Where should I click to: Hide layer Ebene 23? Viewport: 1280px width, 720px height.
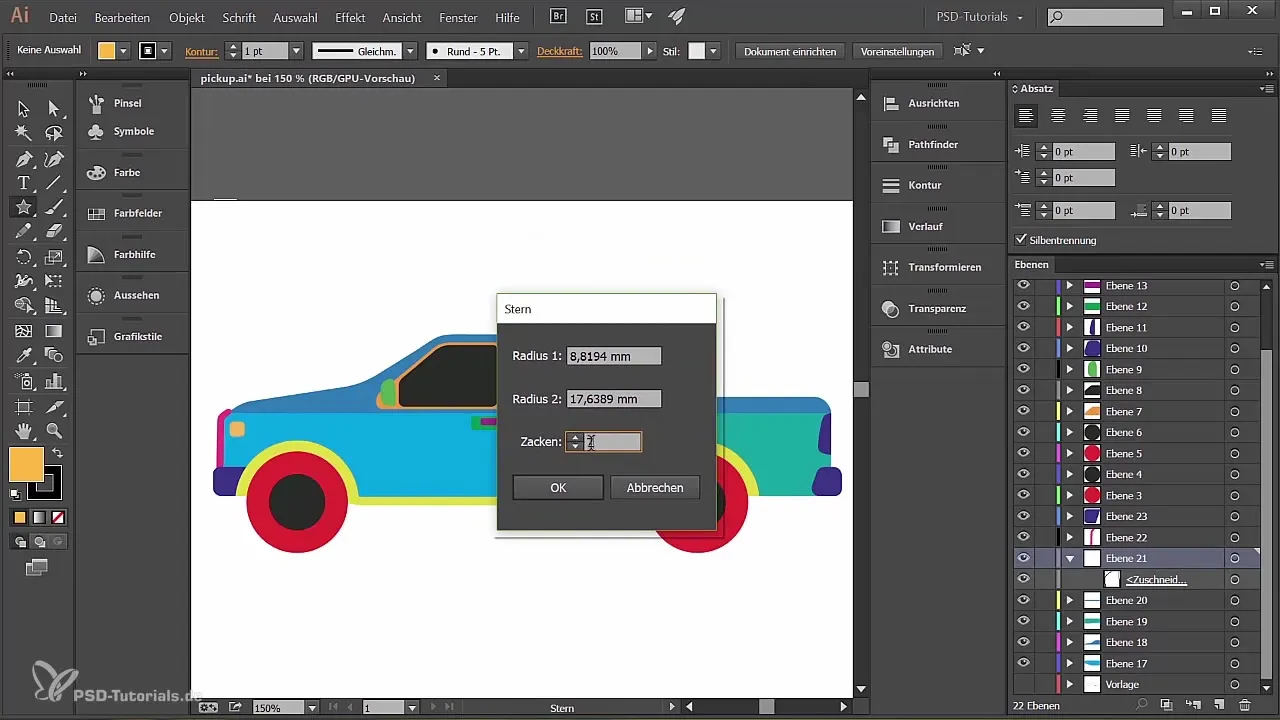(1023, 516)
